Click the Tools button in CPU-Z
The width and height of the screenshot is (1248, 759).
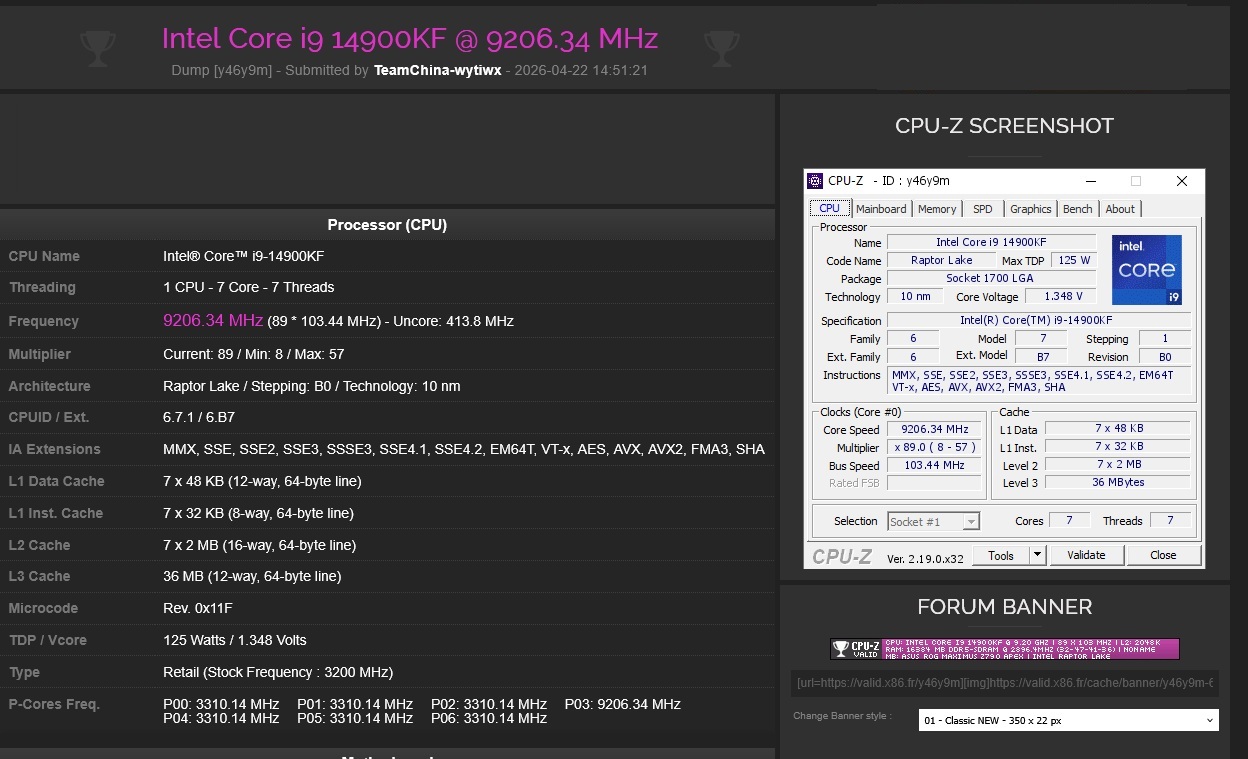tap(1001, 555)
